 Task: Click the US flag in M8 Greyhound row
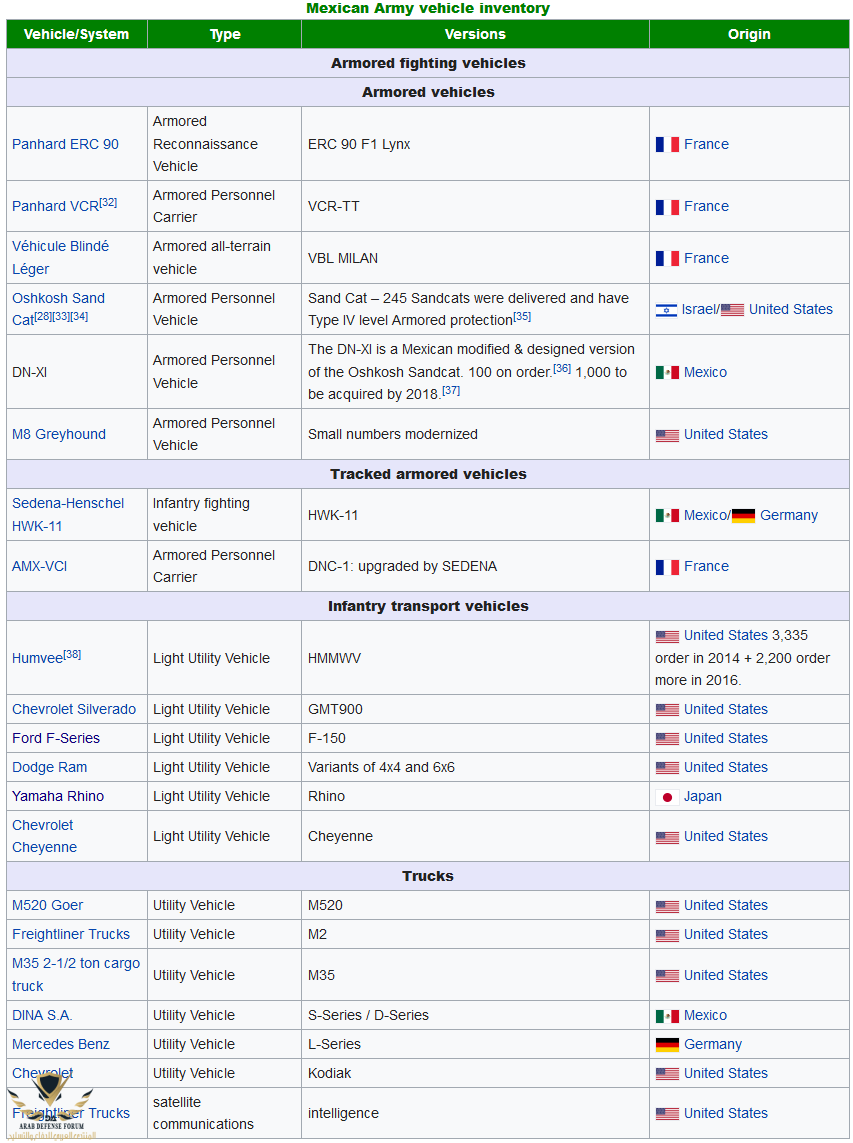click(x=667, y=435)
